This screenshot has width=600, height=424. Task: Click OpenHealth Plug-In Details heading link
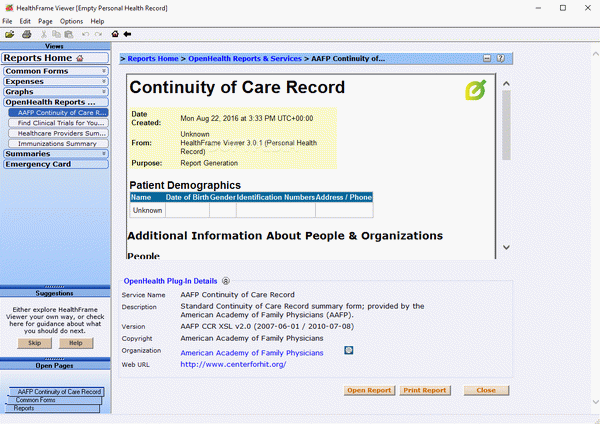170,281
